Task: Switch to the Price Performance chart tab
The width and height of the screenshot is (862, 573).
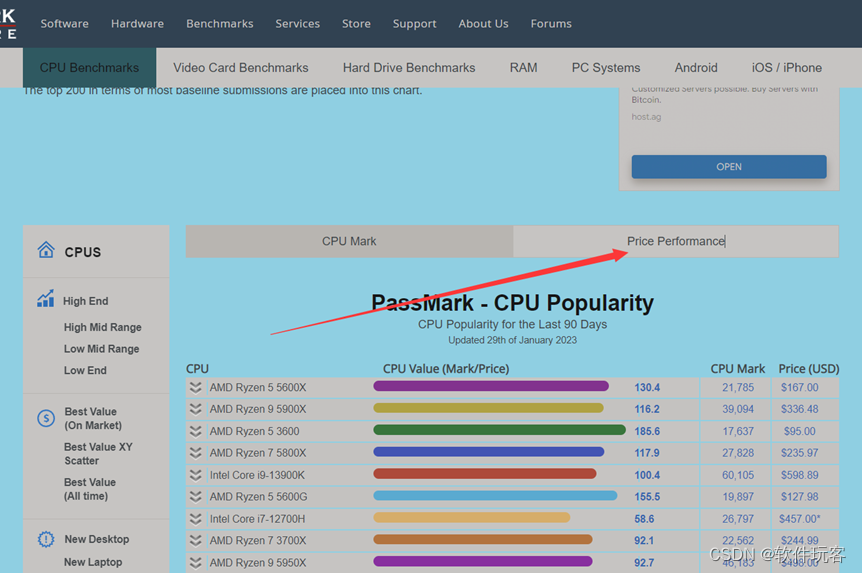Action: (x=676, y=241)
